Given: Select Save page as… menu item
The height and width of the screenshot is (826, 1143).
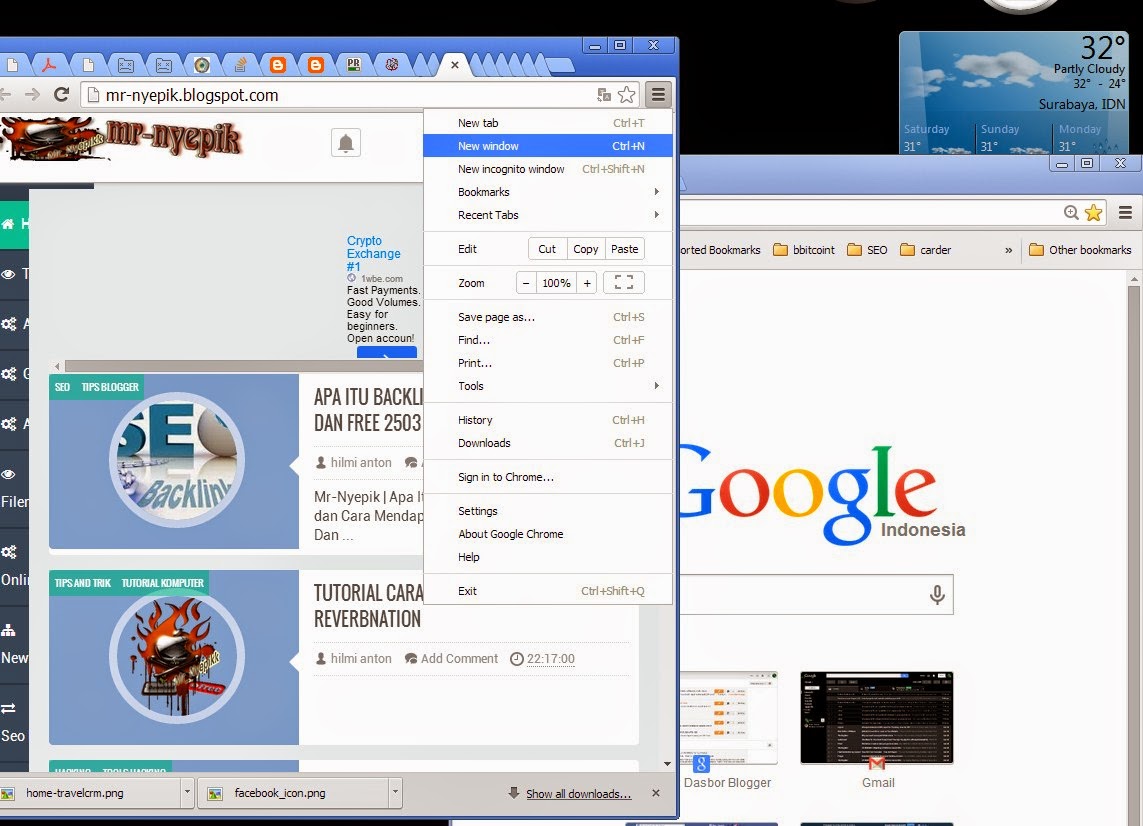Looking at the screenshot, I should tap(547, 317).
